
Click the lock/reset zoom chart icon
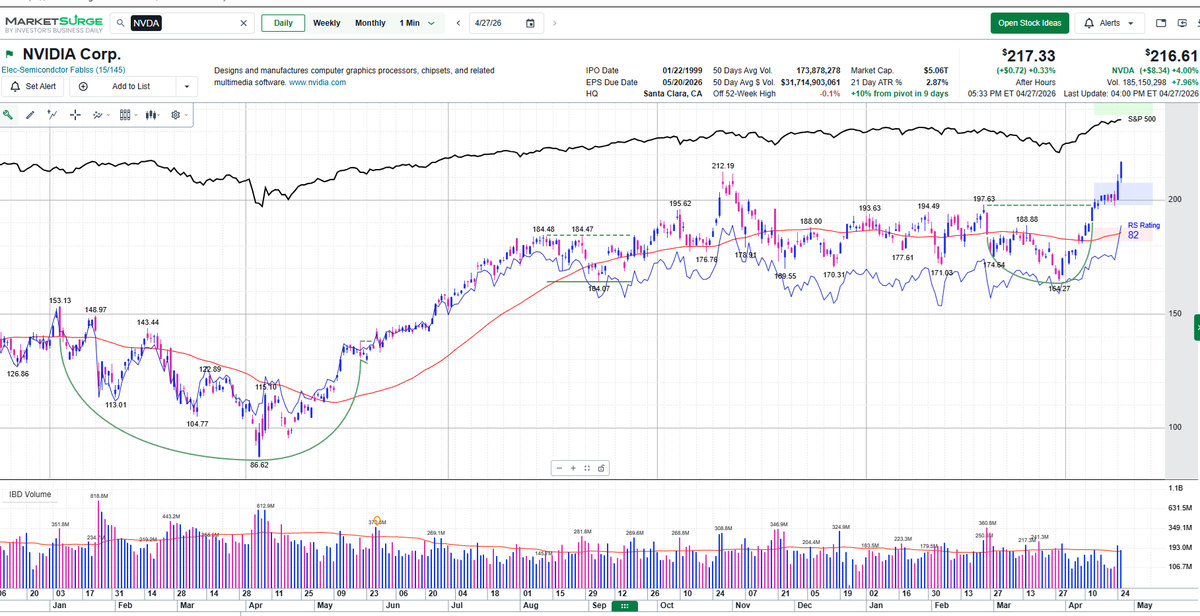600,468
